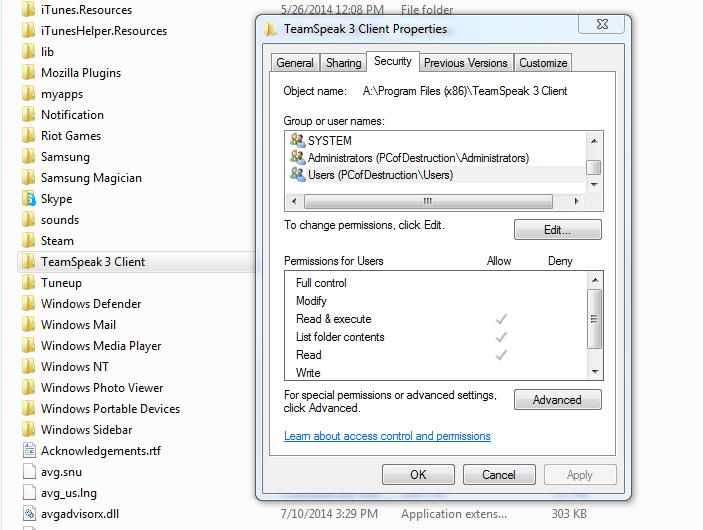The height and width of the screenshot is (530, 703).
Task: Click the Samsung Magician folder icon
Action: [x=29, y=178]
